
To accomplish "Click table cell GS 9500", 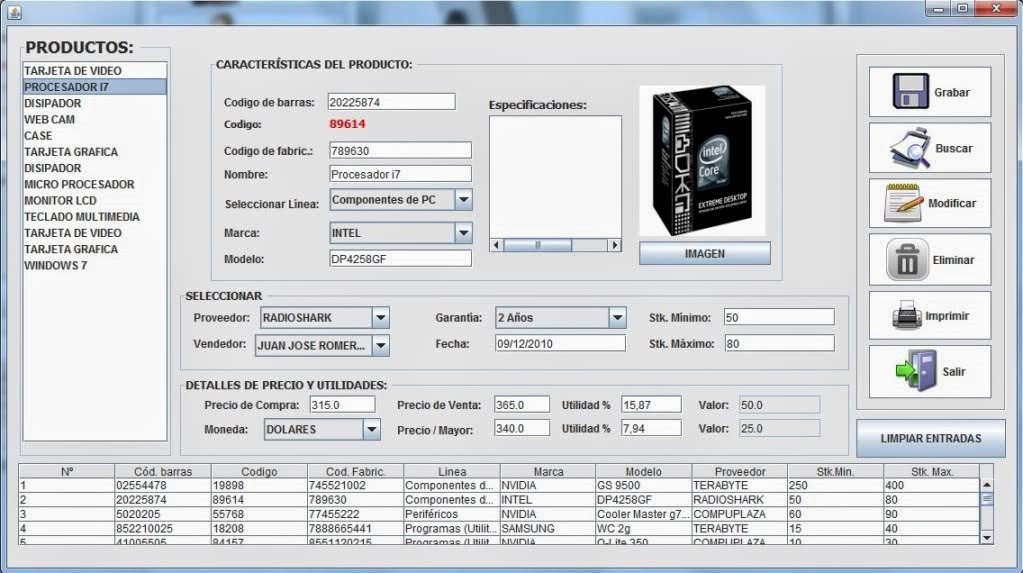I will tap(643, 486).
